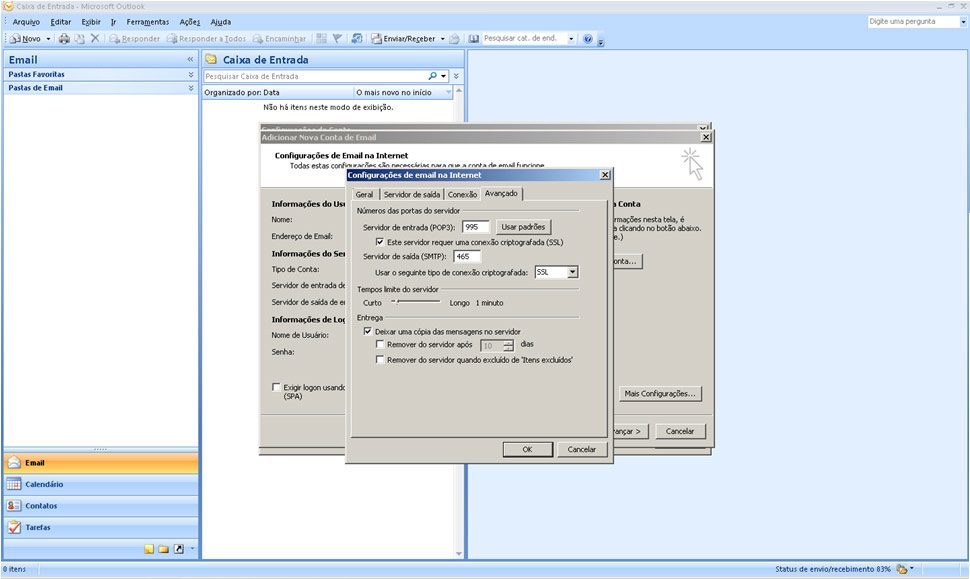
Task: Click the print icon in the toolbar
Action: (64, 39)
